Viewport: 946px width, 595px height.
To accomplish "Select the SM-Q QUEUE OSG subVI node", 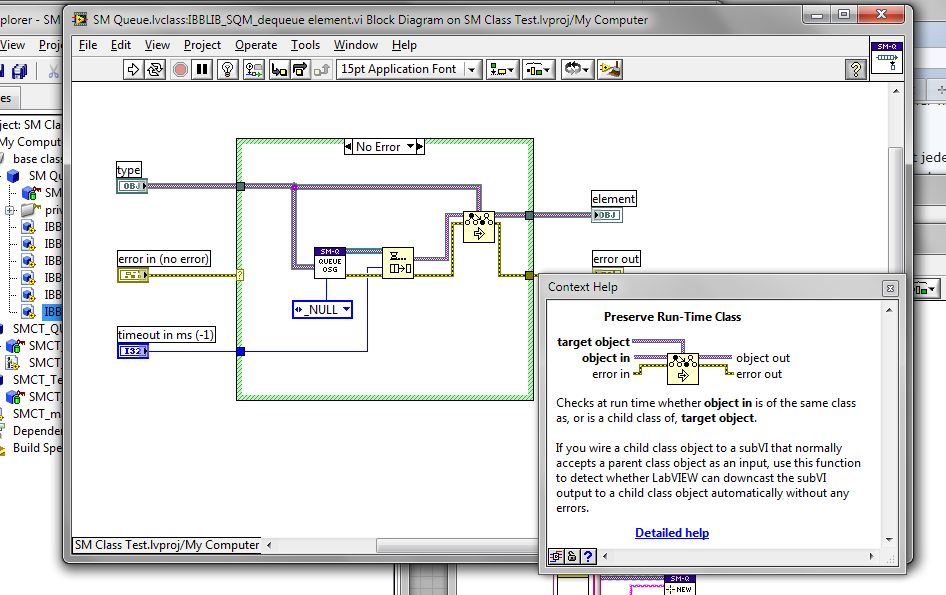I will click(x=330, y=263).
